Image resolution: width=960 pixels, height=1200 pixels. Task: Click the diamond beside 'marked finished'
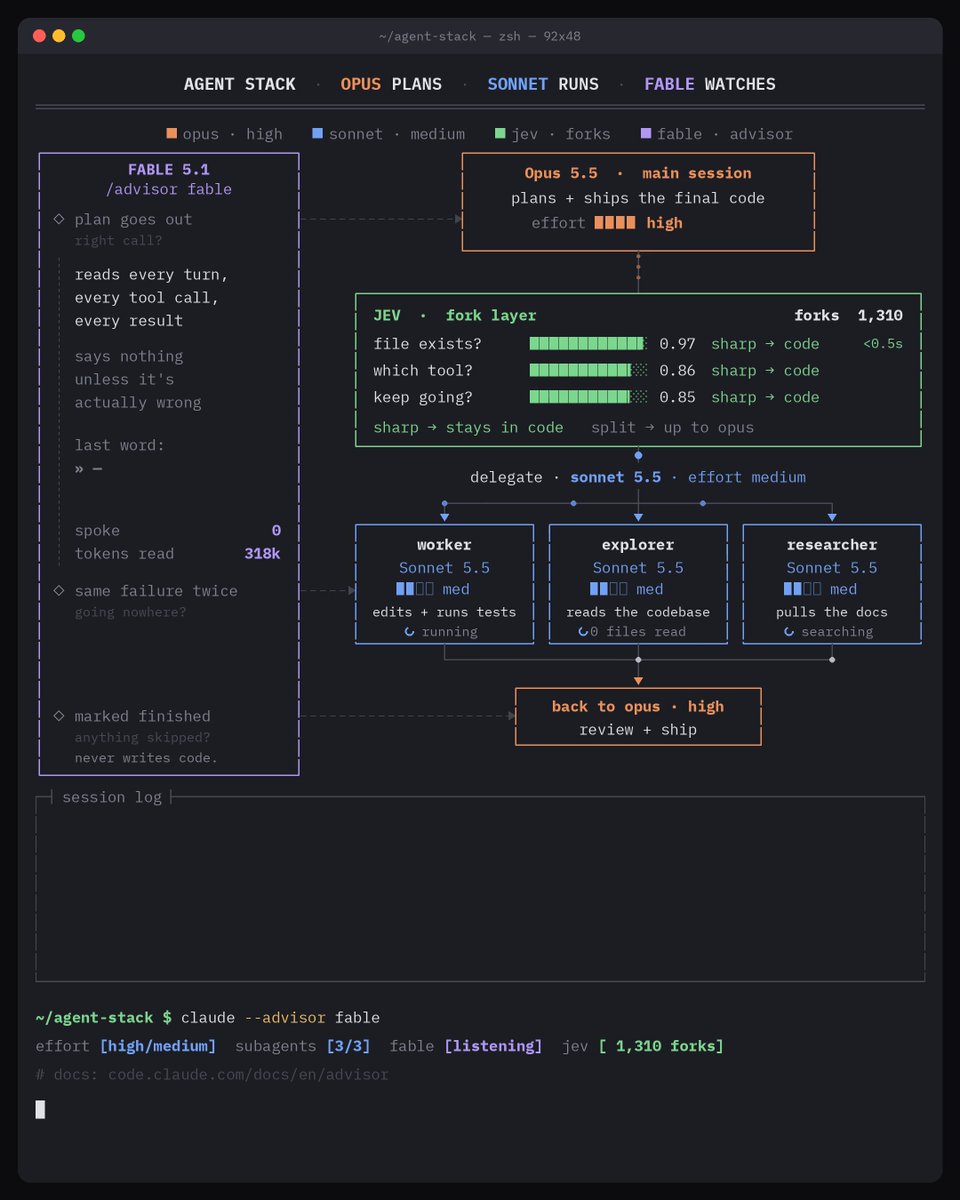click(58, 716)
